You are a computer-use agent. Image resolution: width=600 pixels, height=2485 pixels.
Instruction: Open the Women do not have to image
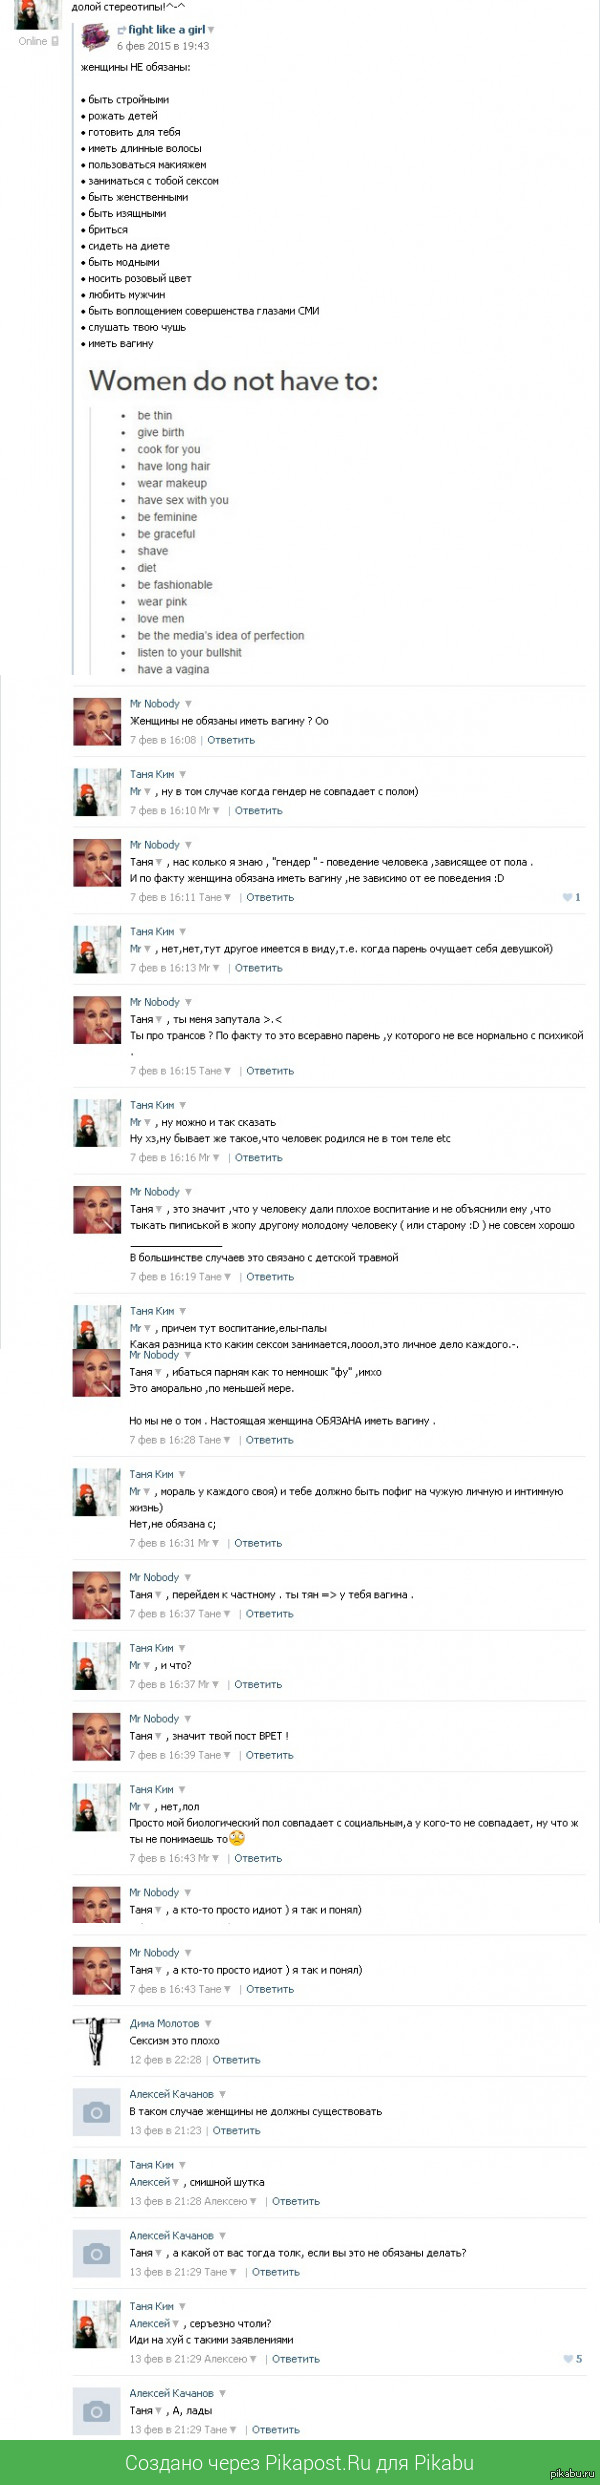pyautogui.click(x=234, y=520)
